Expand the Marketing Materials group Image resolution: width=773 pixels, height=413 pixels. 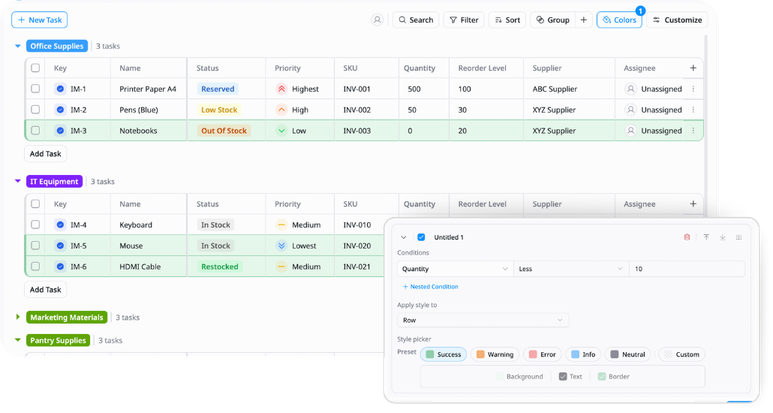coord(18,317)
